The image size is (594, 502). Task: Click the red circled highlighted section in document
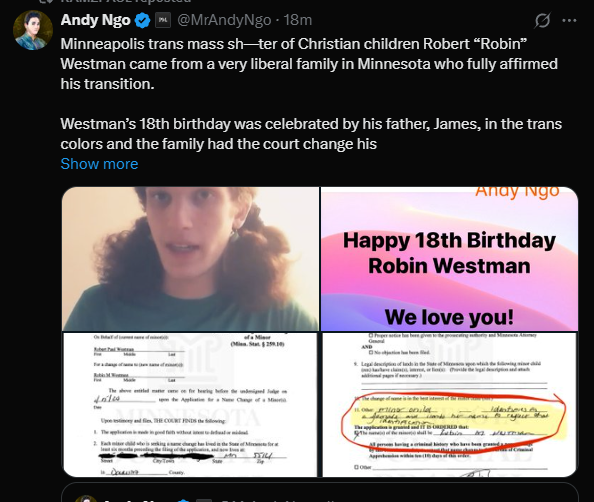pos(454,422)
